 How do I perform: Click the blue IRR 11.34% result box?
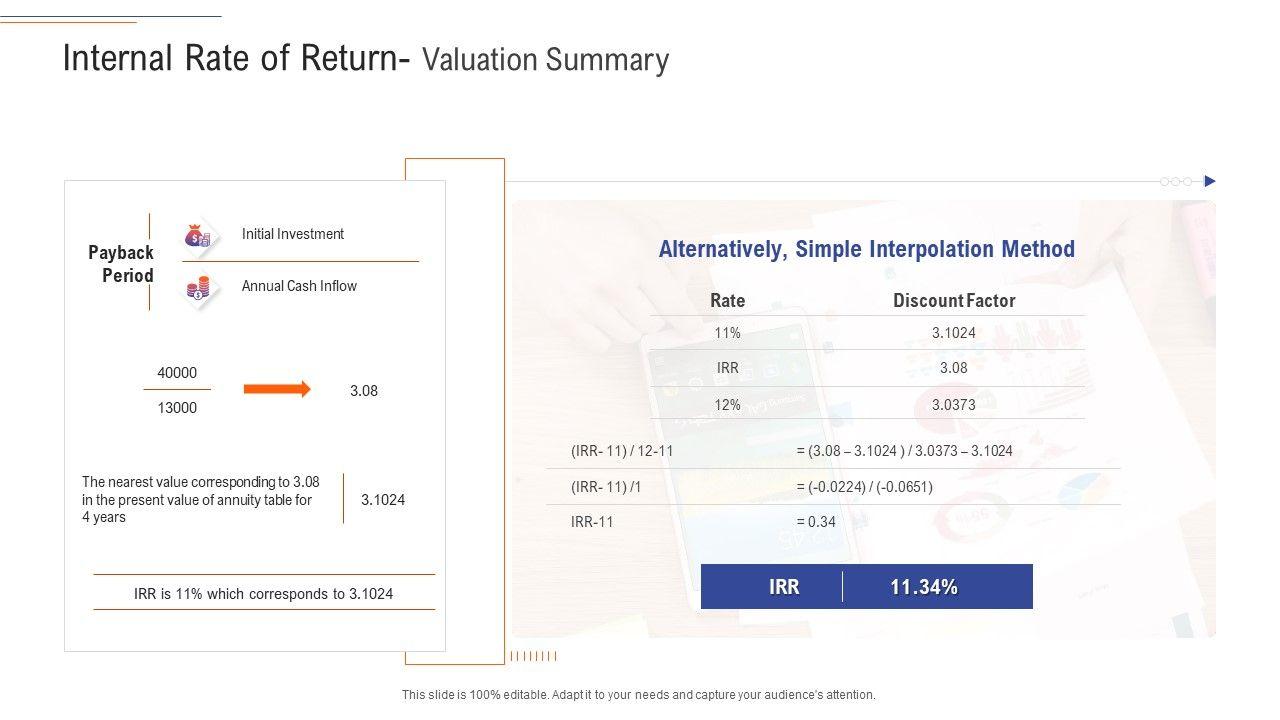(x=866, y=587)
